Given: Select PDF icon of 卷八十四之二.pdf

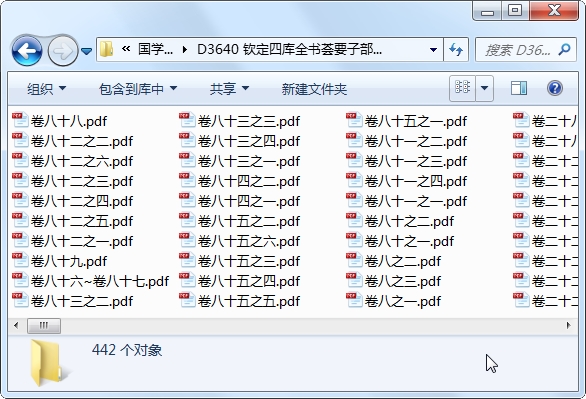Looking at the screenshot, I should (x=187, y=180).
